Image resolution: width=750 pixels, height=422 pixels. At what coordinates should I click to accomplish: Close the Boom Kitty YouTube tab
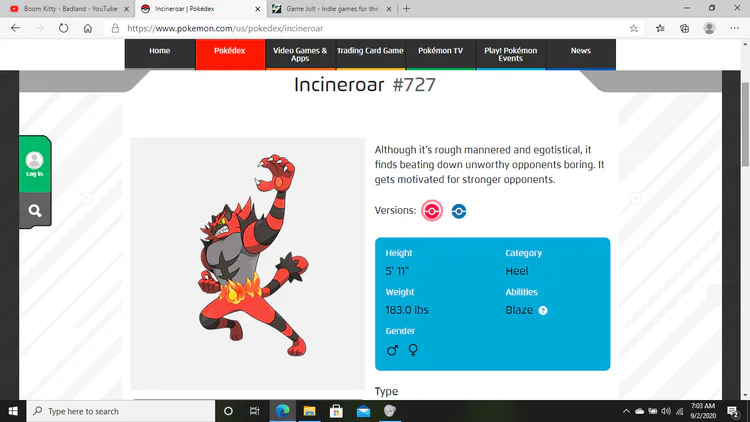[x=126, y=9]
